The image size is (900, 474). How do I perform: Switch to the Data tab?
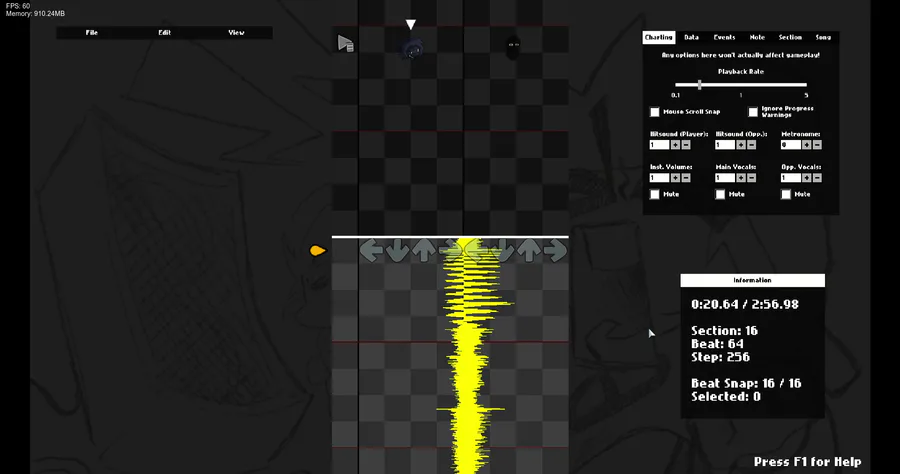[692, 37]
